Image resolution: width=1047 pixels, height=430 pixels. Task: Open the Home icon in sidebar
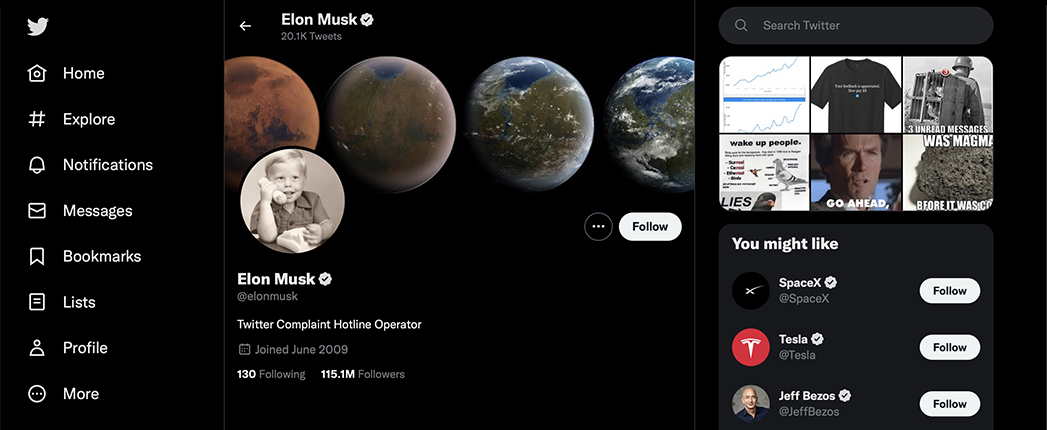(37, 73)
